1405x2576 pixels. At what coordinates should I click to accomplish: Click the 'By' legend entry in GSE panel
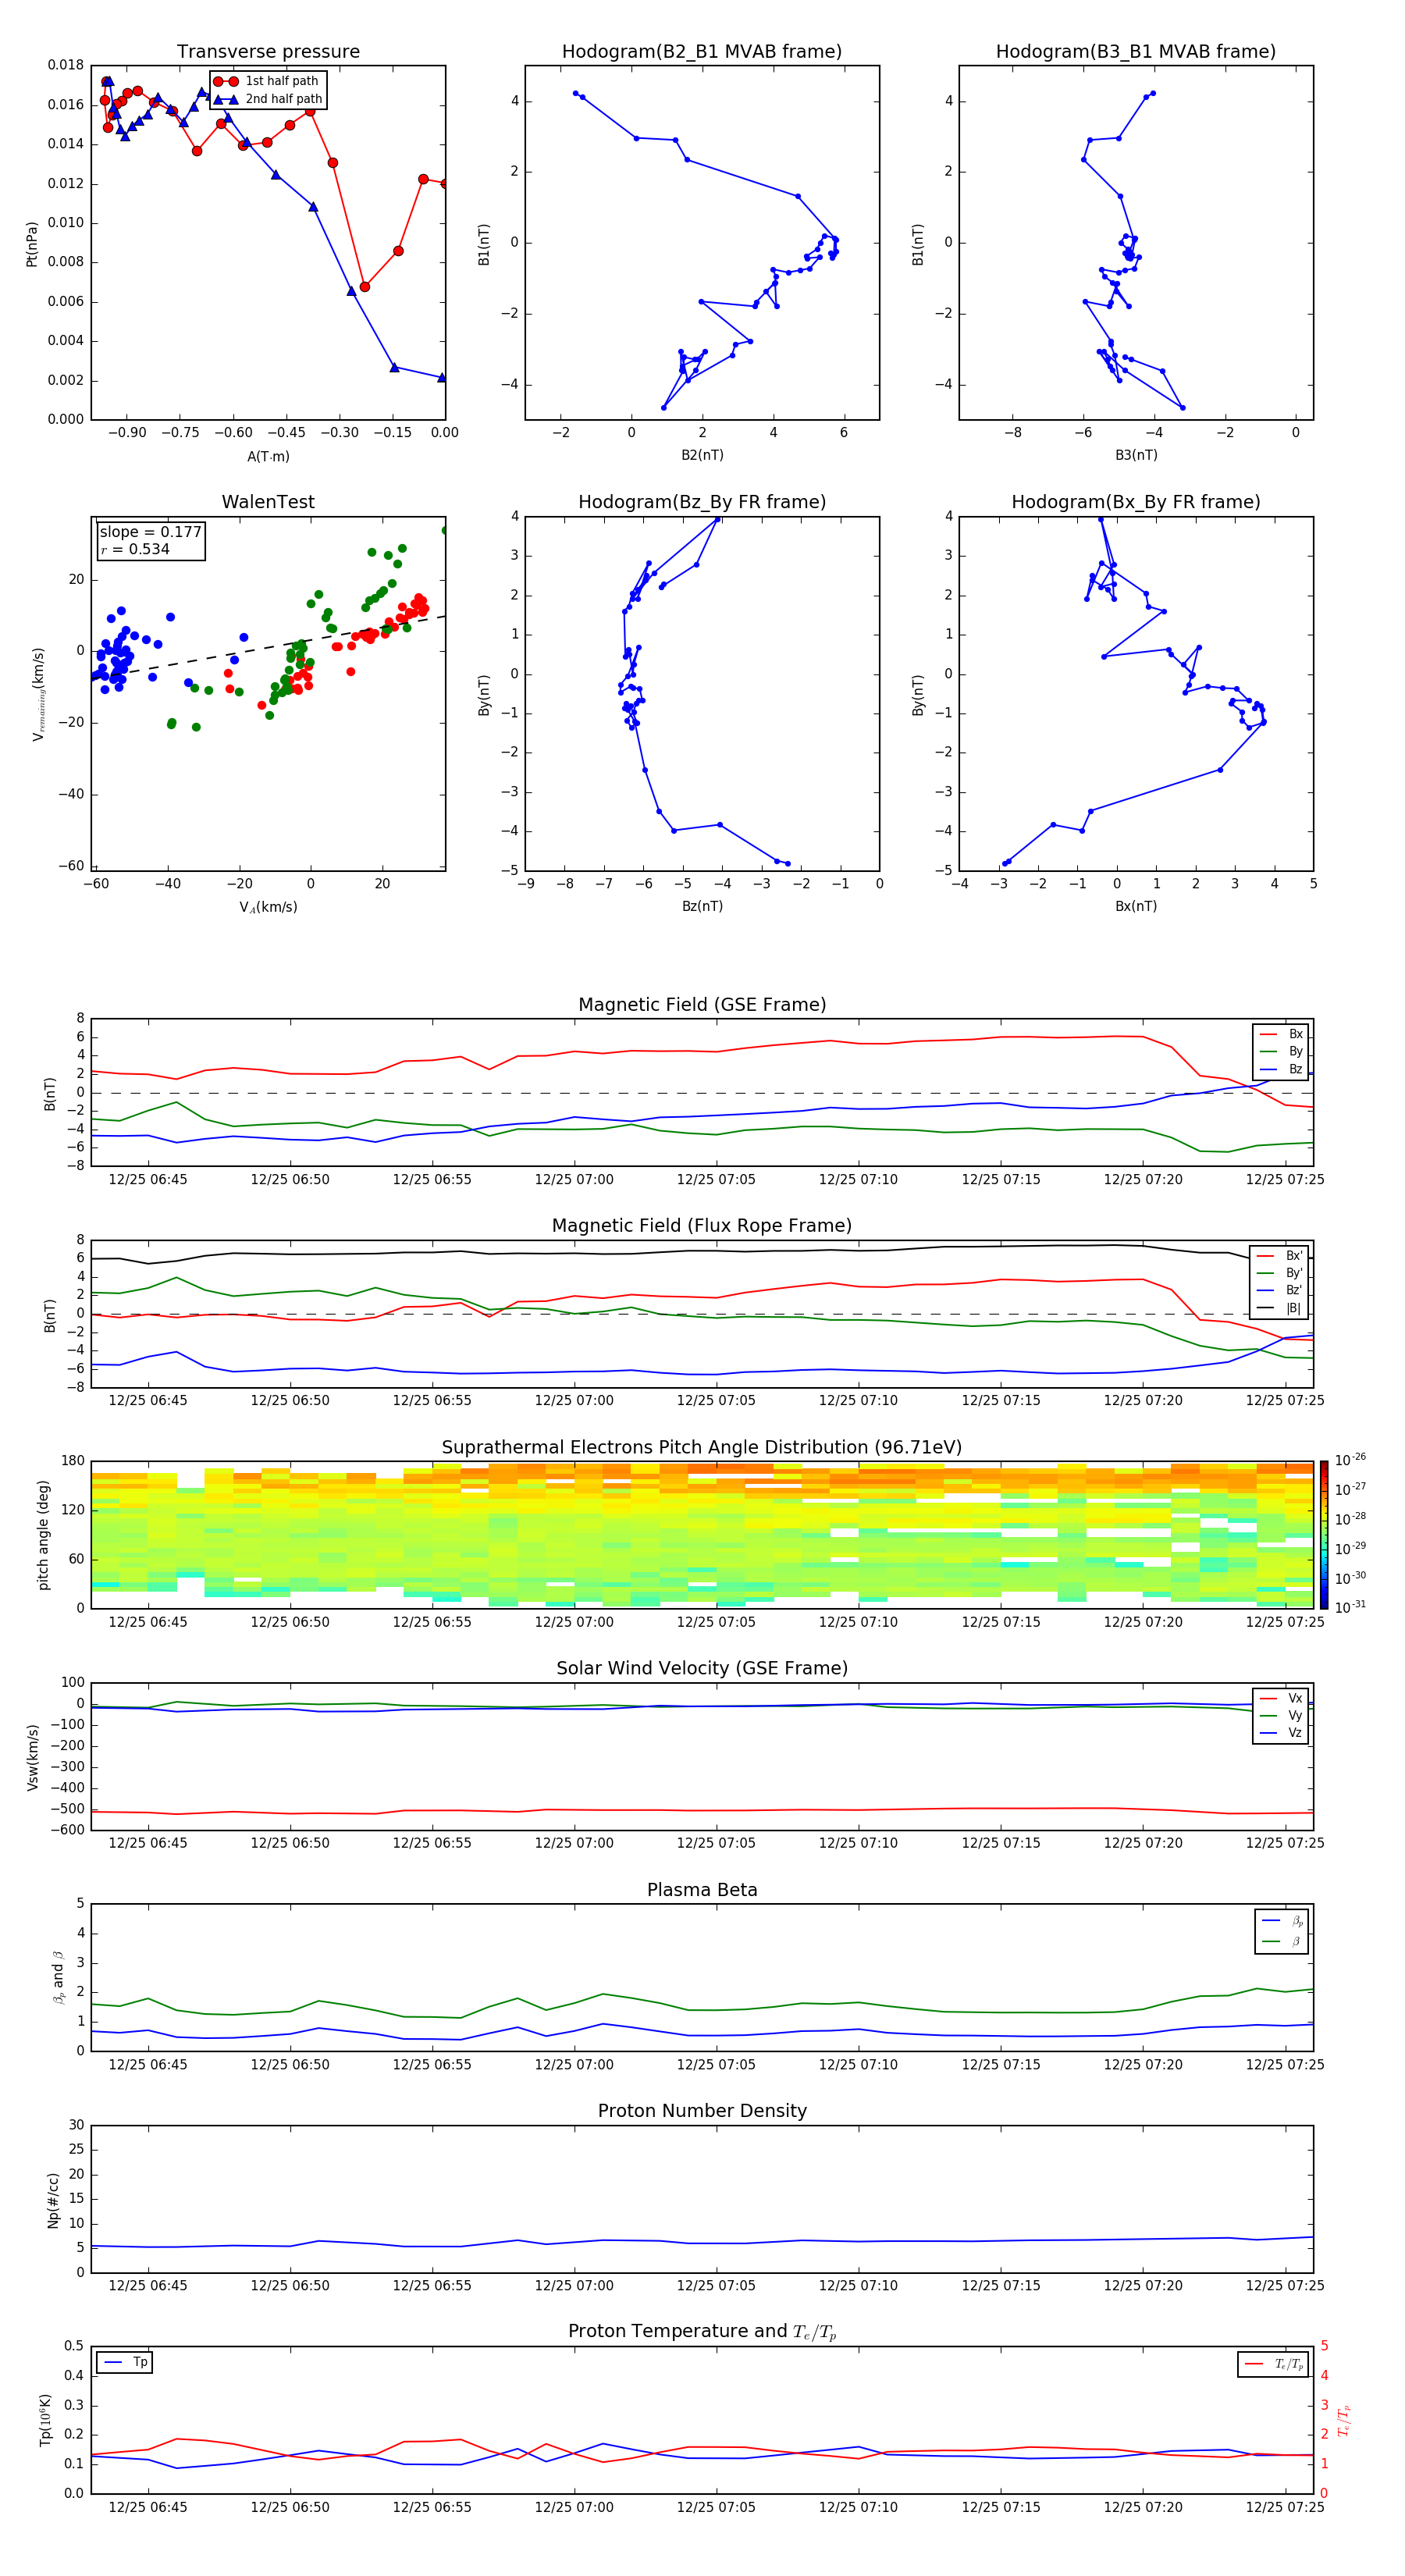(1281, 1051)
